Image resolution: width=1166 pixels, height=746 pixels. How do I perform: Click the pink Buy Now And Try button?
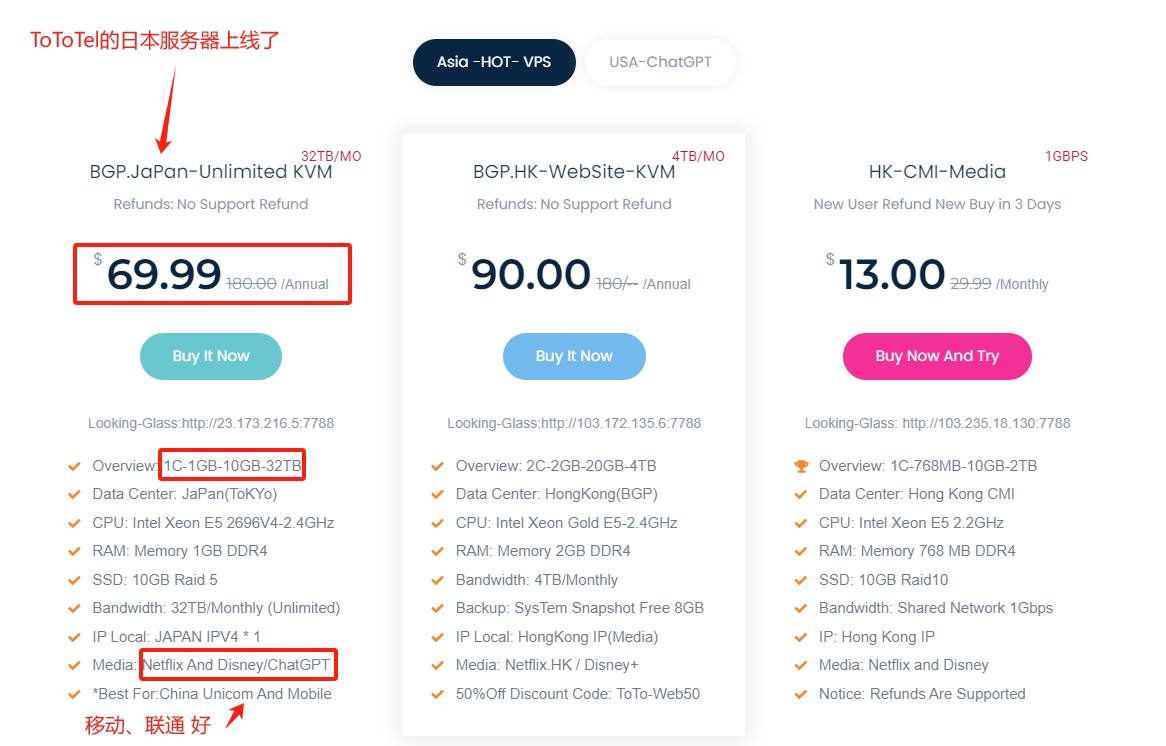coord(937,356)
